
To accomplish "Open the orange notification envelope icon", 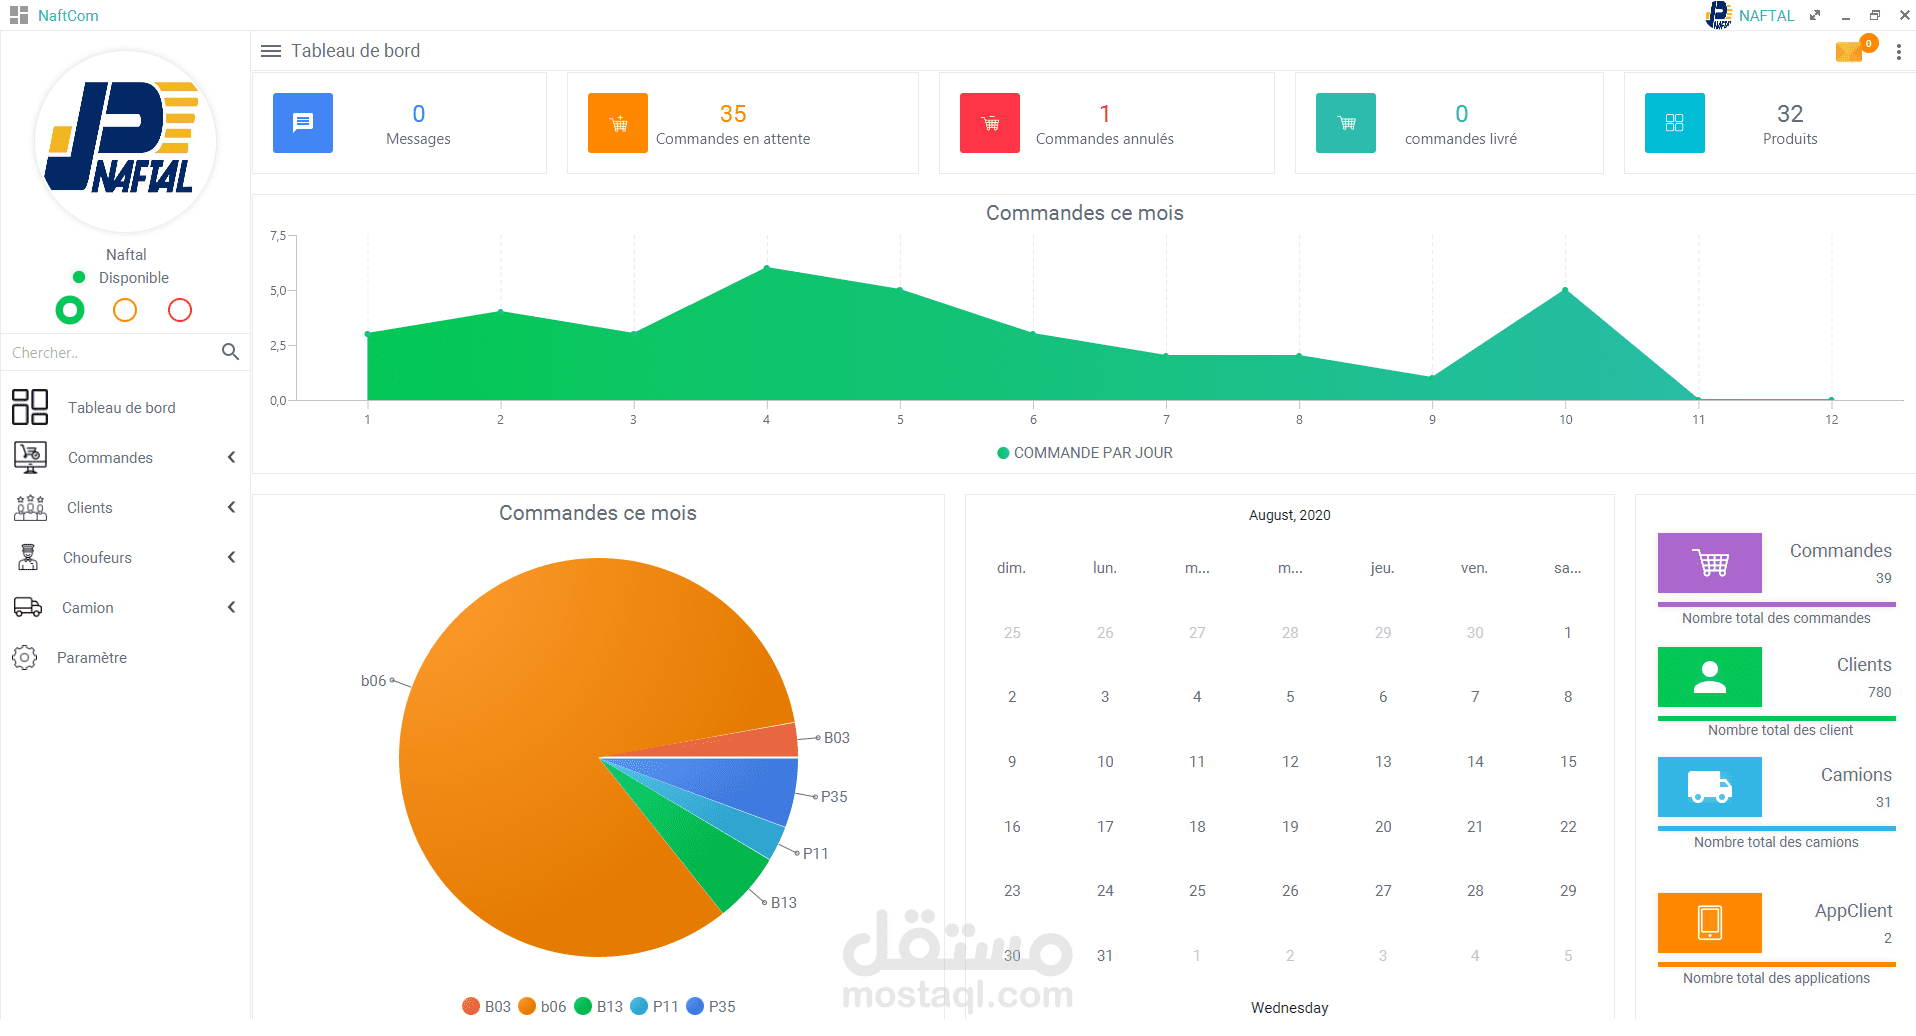I will (1850, 51).
